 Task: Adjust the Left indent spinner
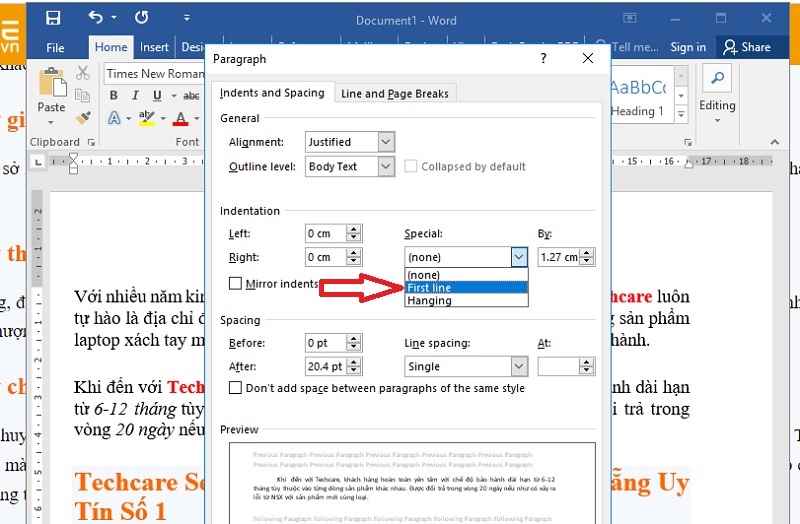[x=354, y=234]
